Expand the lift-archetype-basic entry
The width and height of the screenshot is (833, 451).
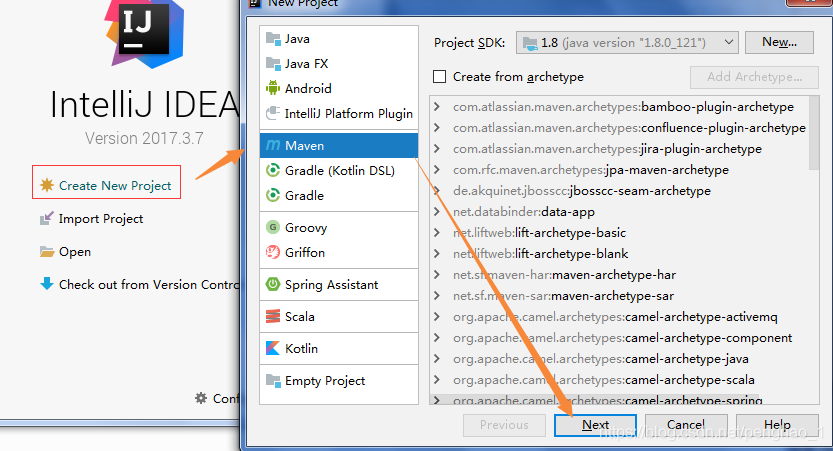pos(437,233)
